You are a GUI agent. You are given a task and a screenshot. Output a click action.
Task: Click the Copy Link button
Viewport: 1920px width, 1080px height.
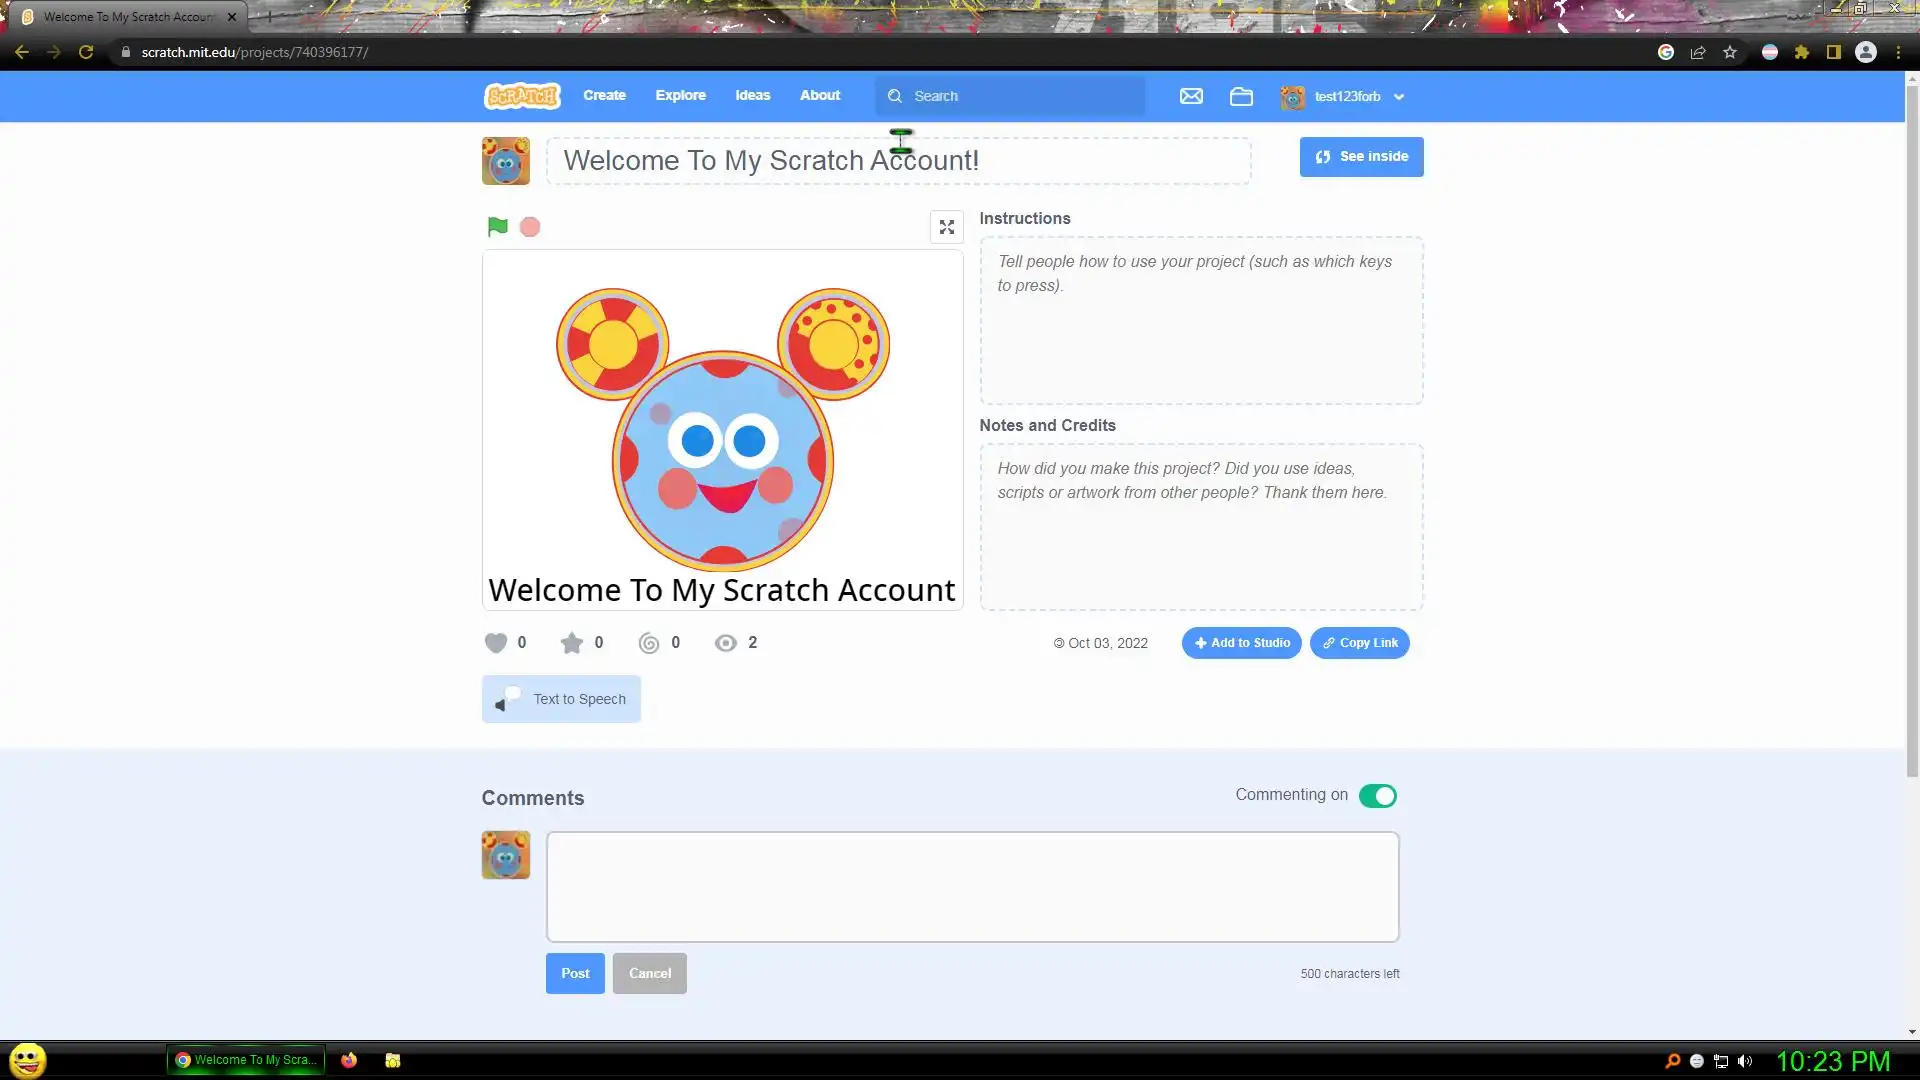[x=1359, y=643]
